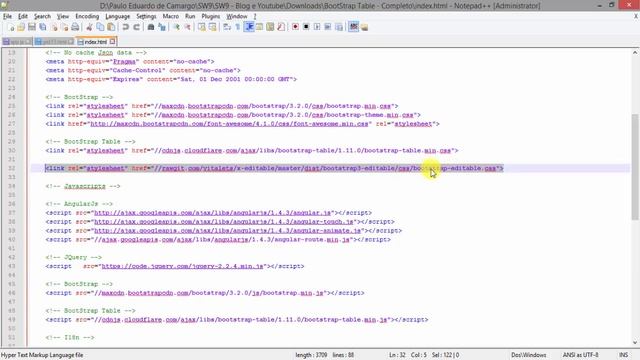Image resolution: width=640 pixels, height=360 pixels.
Task: Zoom in using the toolbar icon
Action: tap(176, 27)
